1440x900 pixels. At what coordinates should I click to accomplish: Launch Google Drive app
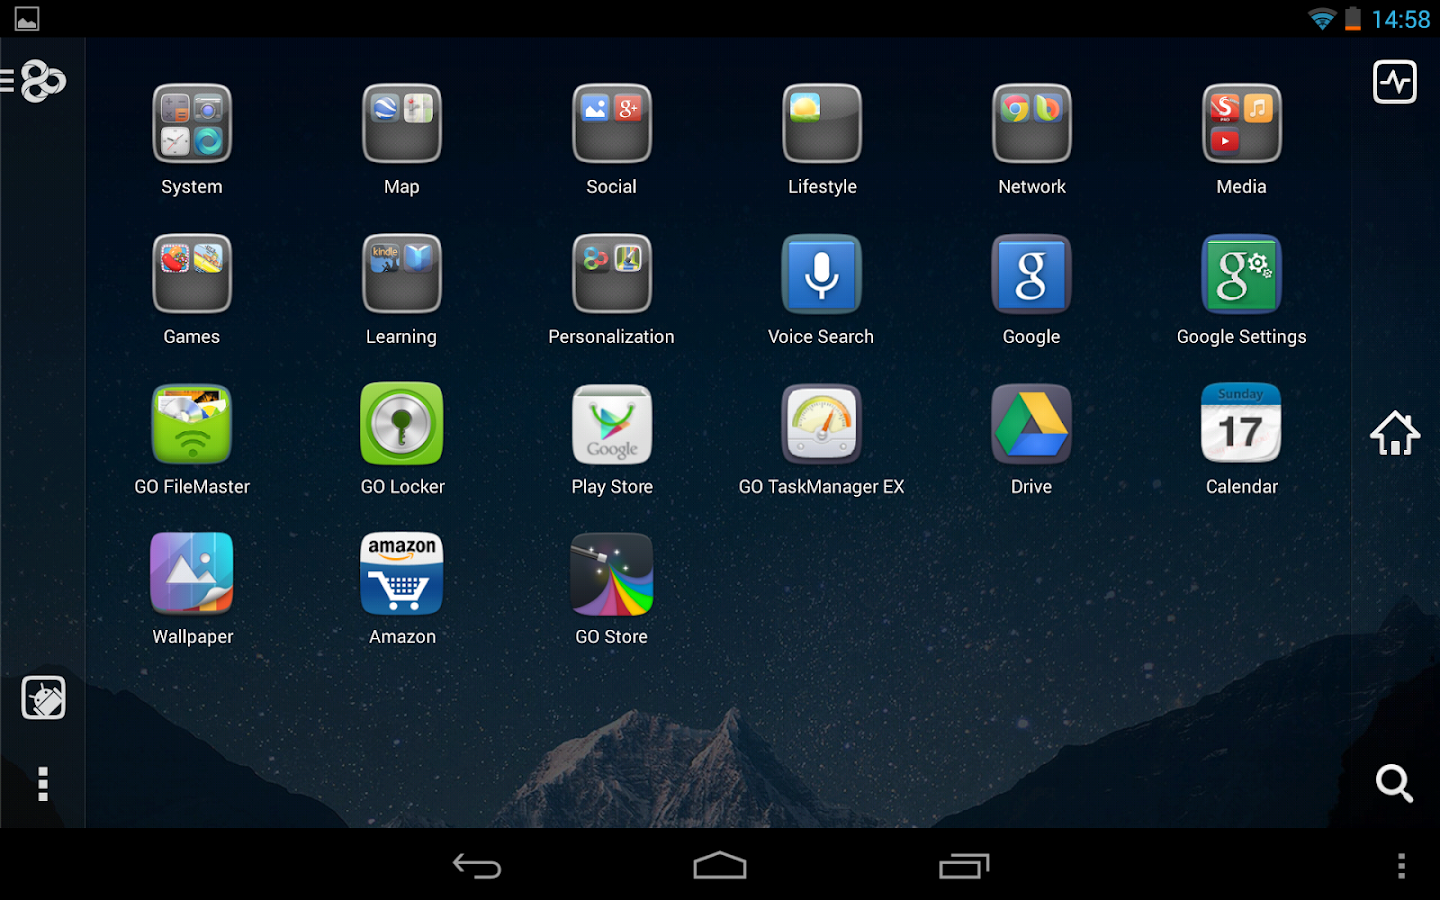point(1032,424)
